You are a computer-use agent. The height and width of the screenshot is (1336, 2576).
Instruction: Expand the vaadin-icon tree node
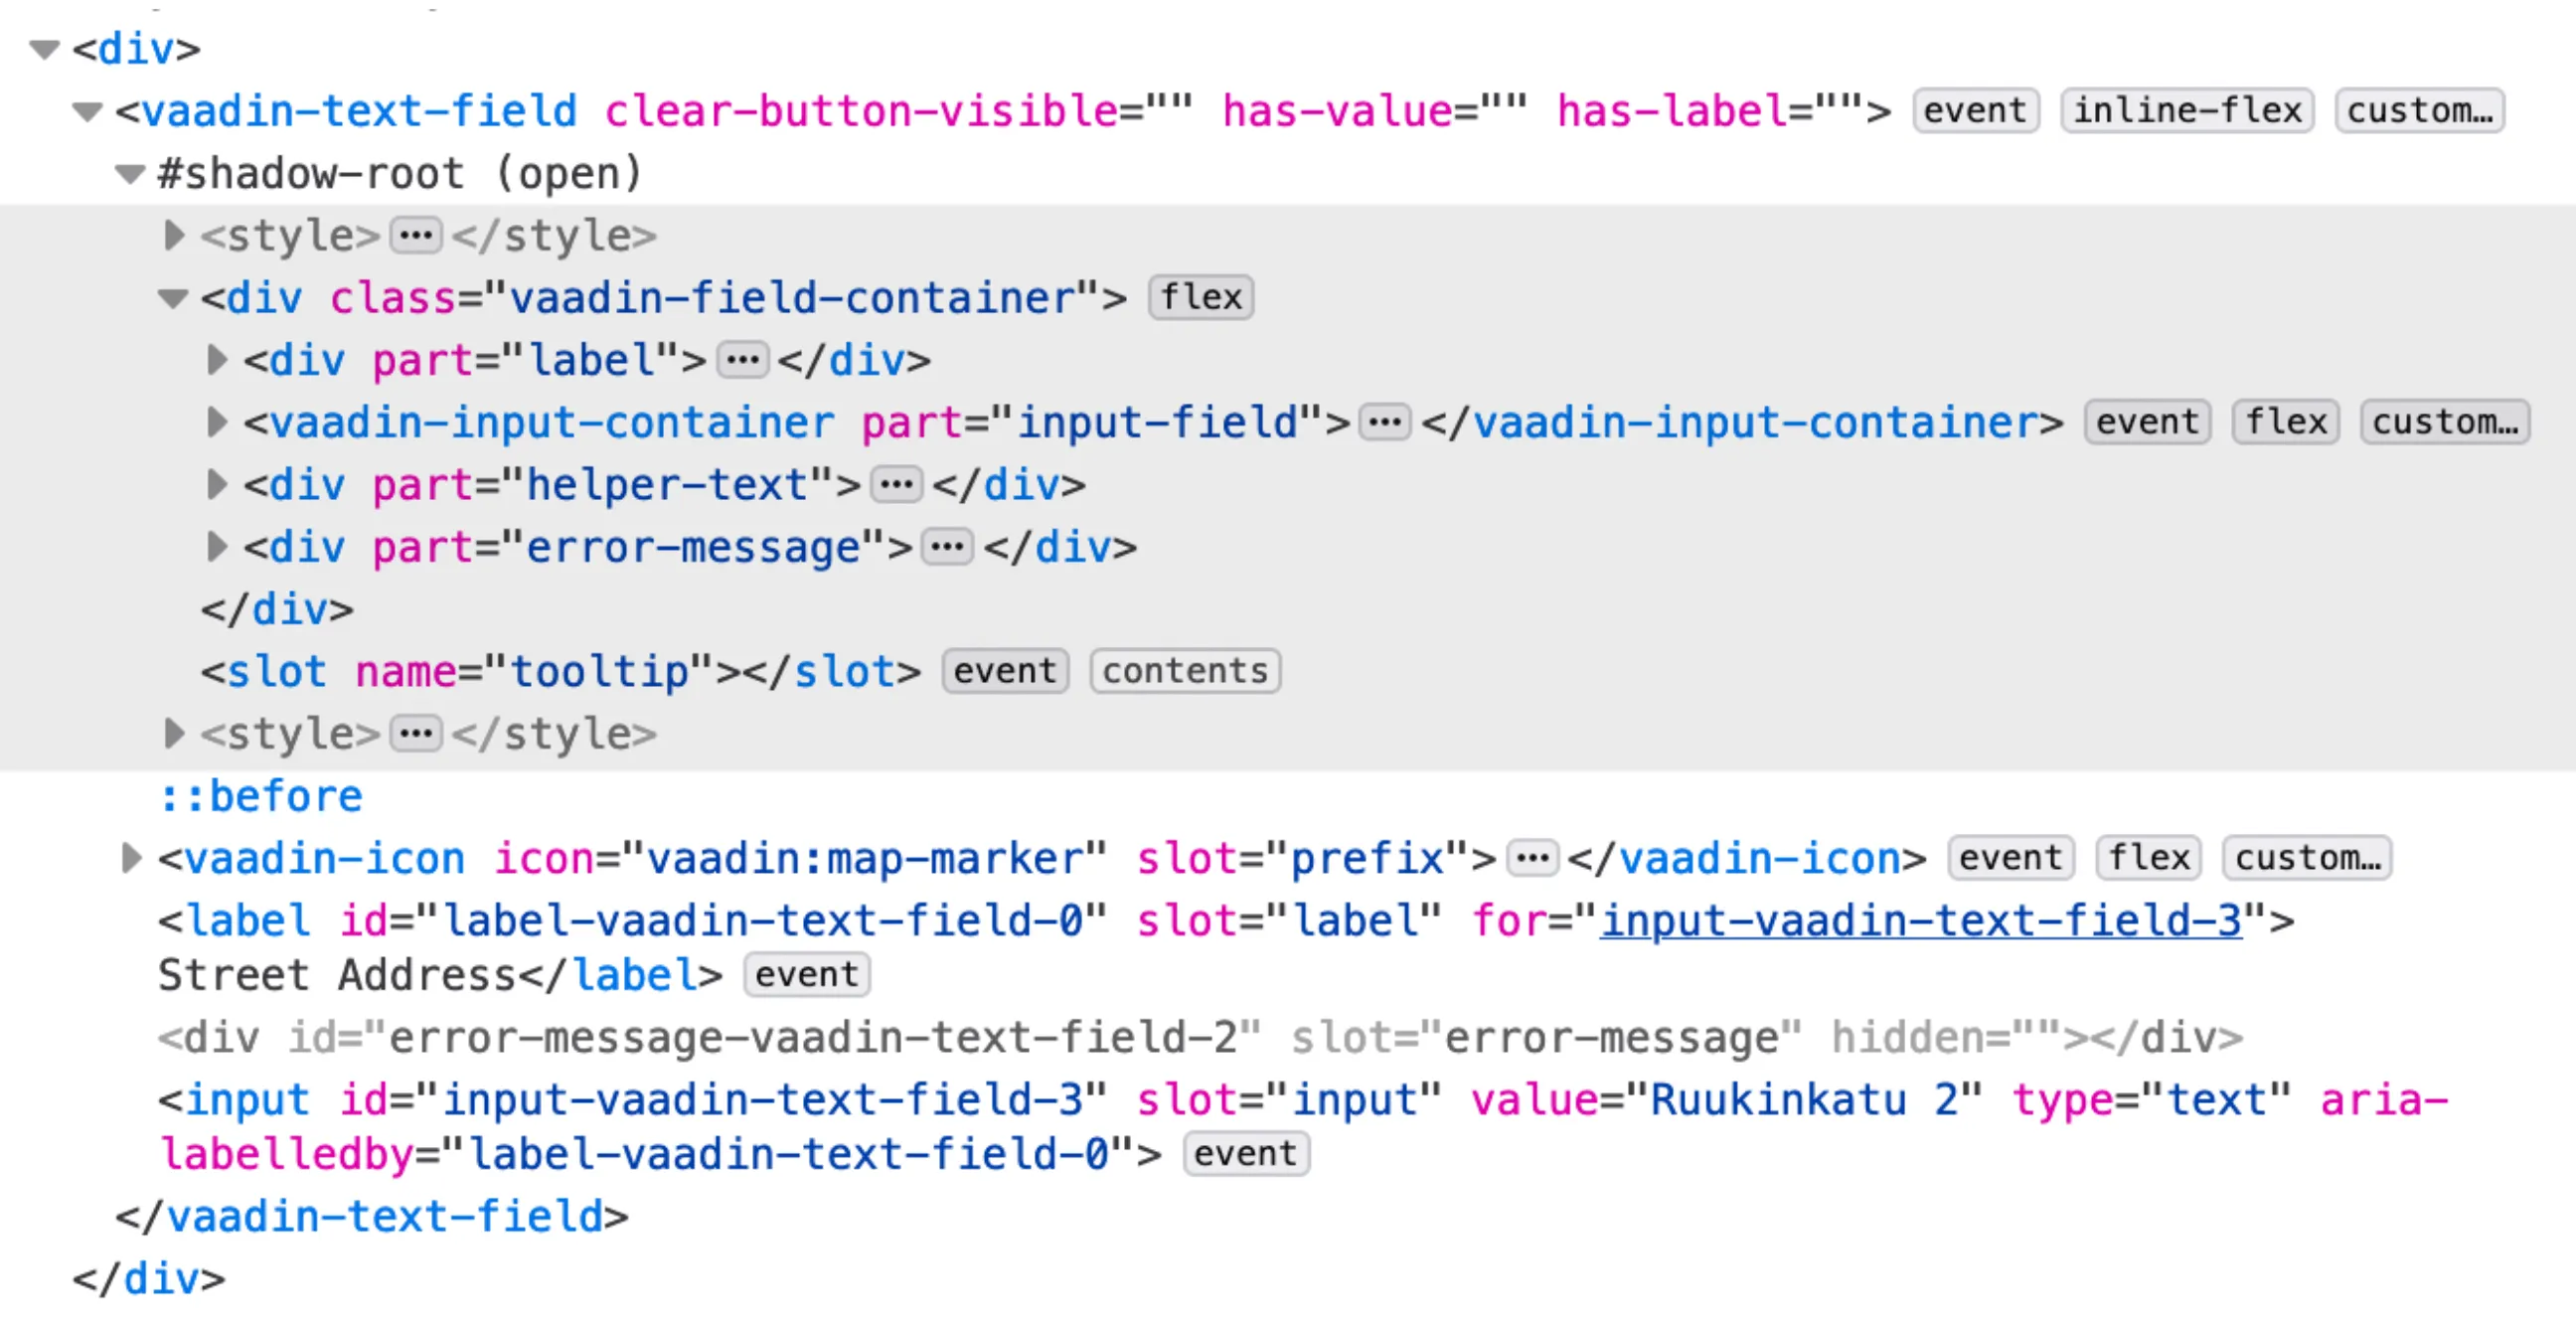click(x=131, y=858)
